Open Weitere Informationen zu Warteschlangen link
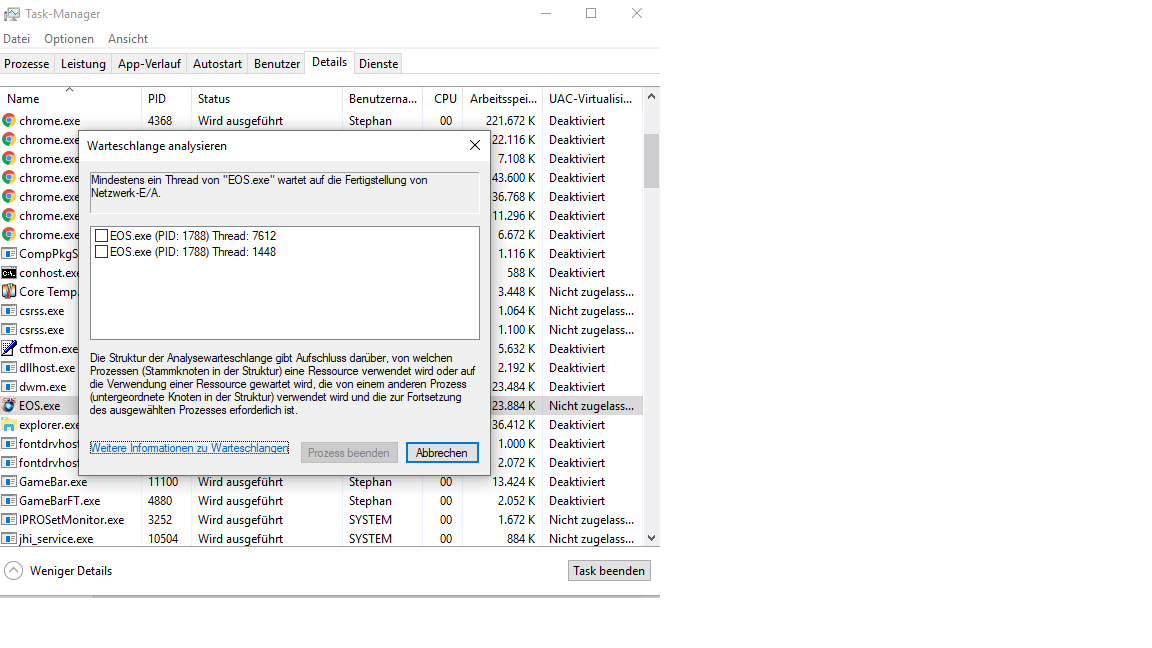 click(x=189, y=448)
